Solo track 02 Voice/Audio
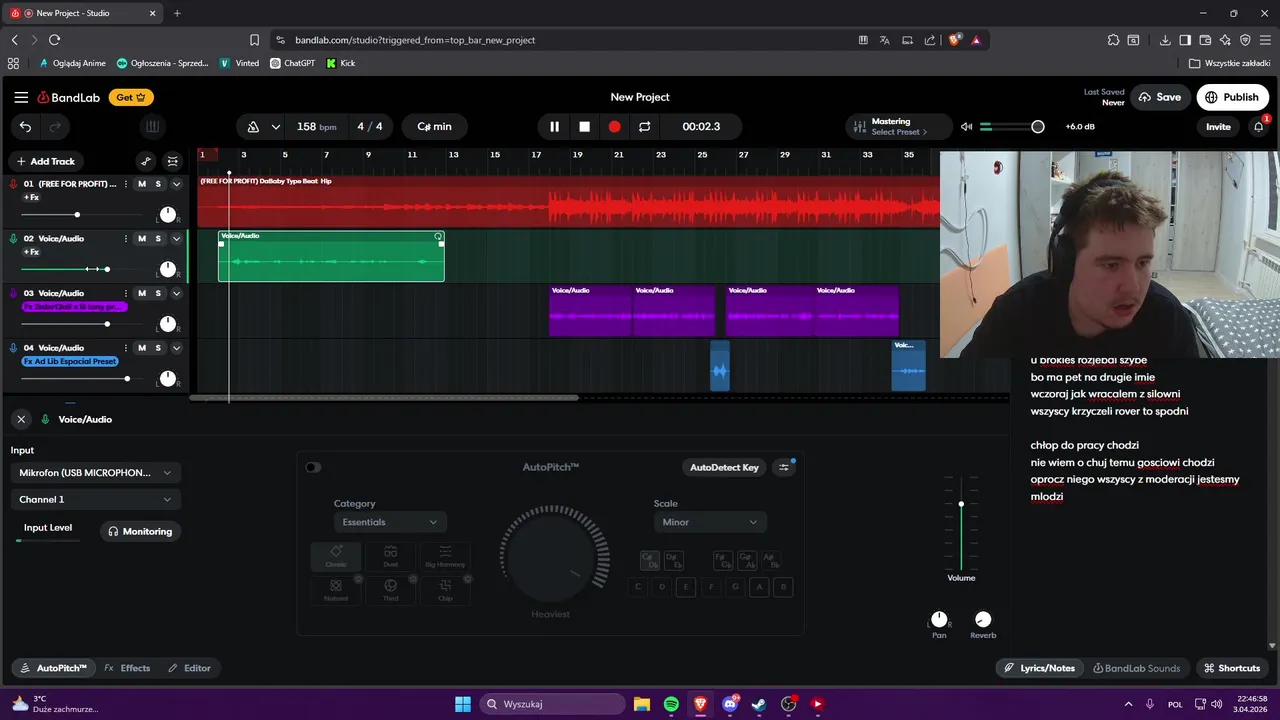The image size is (1280, 720). pyautogui.click(x=158, y=238)
